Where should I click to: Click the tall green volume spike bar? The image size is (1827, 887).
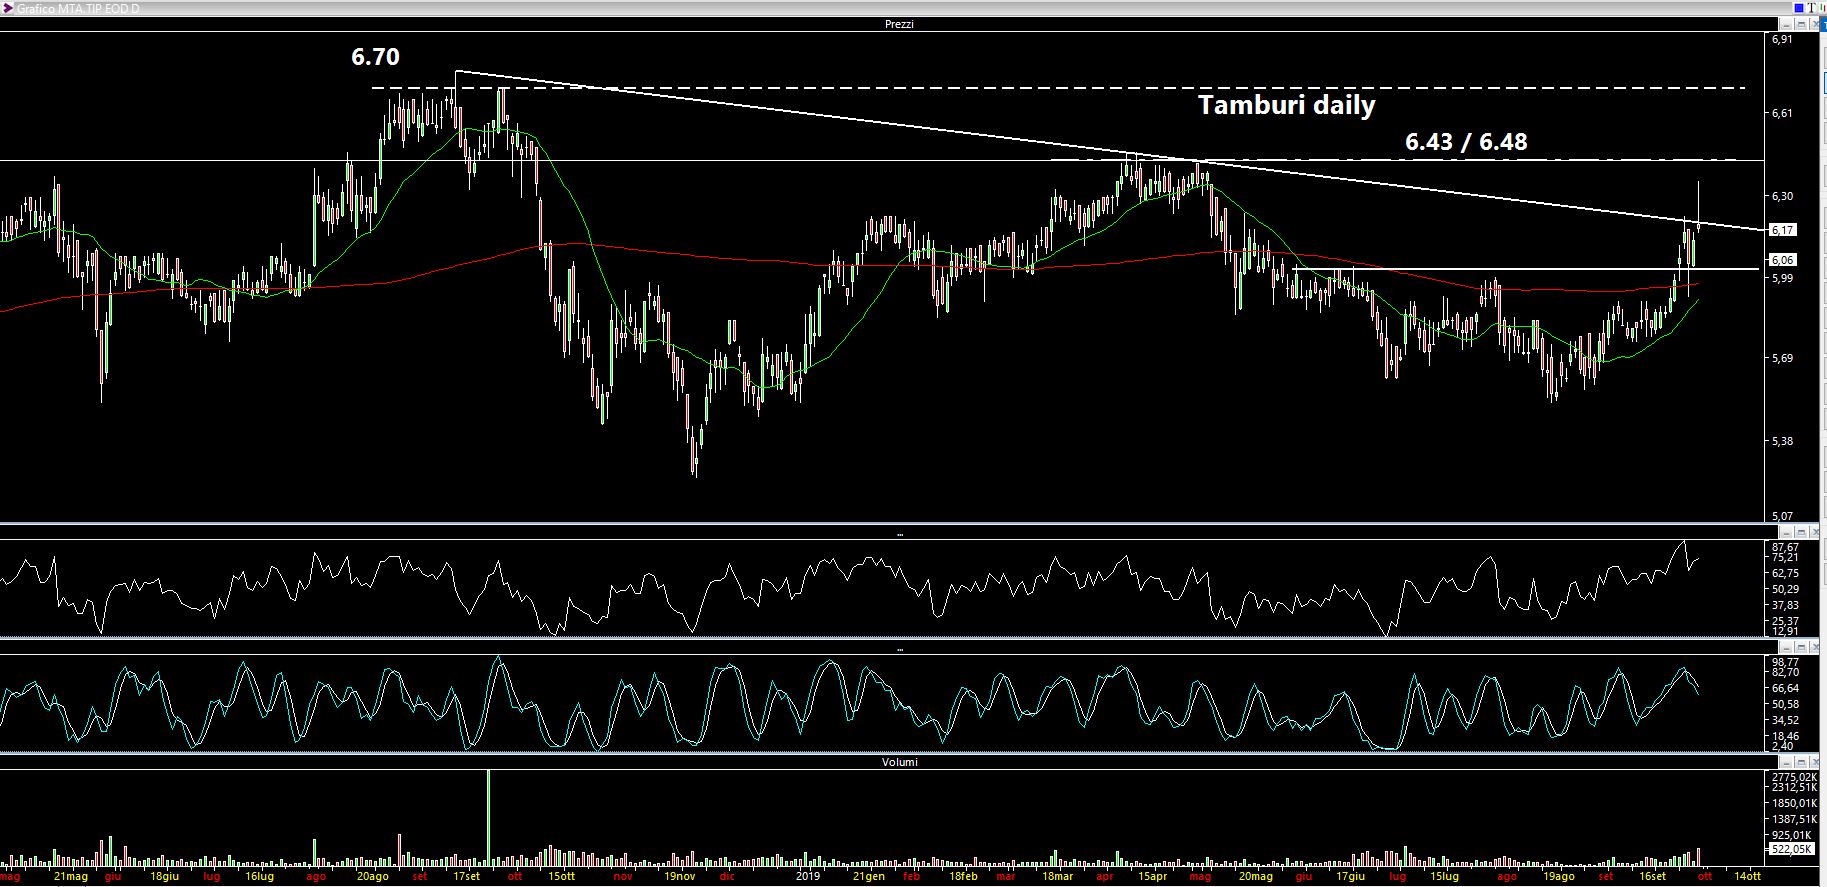pos(489,818)
